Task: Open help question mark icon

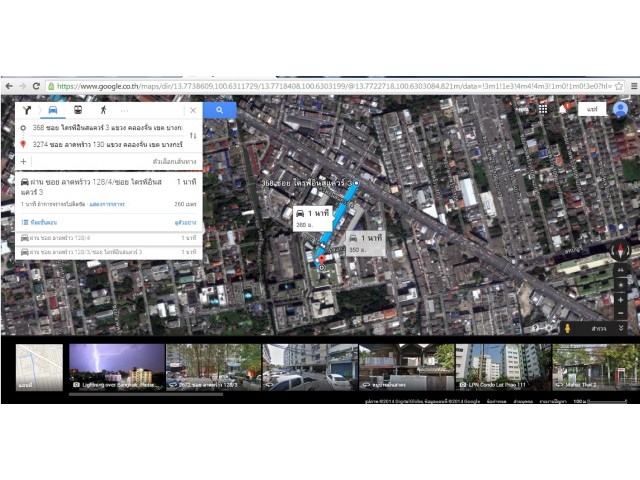Action: [536, 328]
